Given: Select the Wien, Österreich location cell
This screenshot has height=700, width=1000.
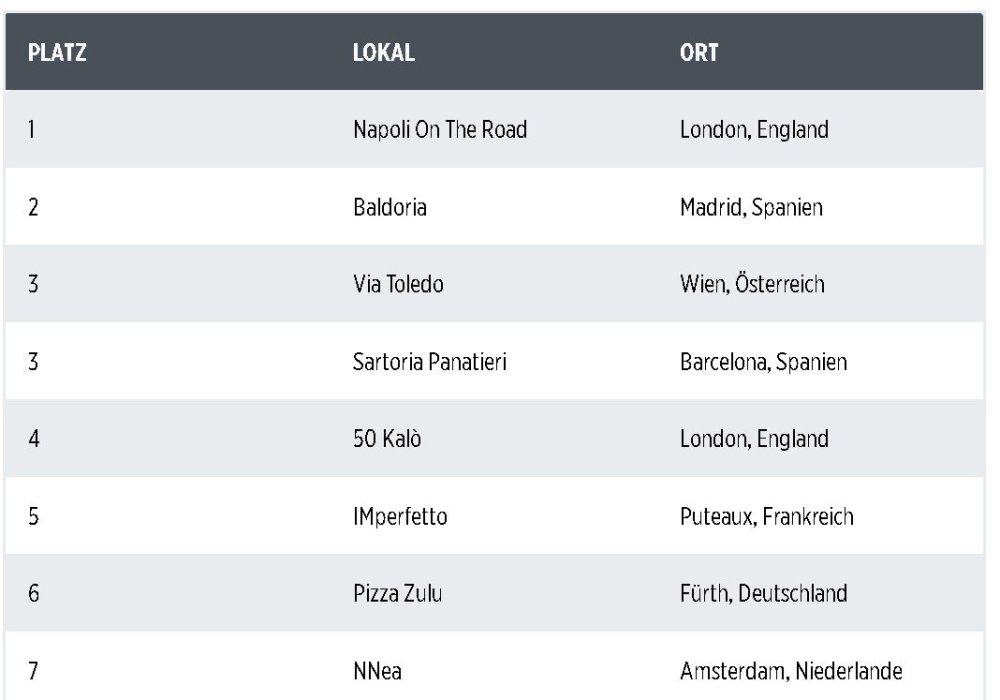Looking at the screenshot, I should [752, 284].
